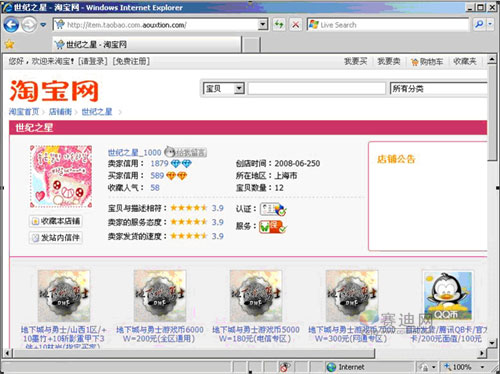Refresh the page with the green arrows icon
Image resolution: width=500 pixels, height=374 pixels.
pyautogui.click(x=279, y=25)
